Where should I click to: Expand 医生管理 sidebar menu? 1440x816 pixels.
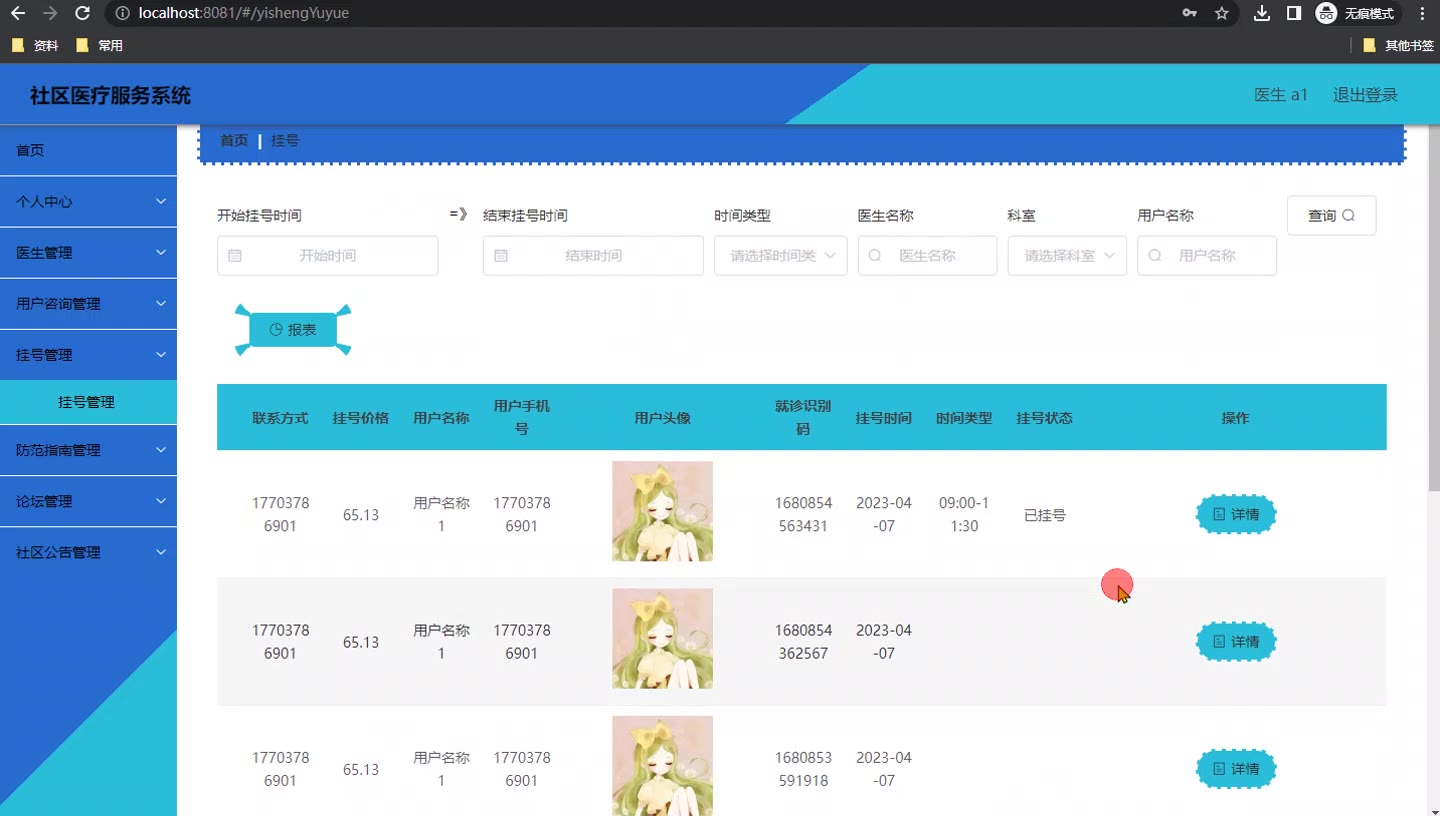coord(88,253)
